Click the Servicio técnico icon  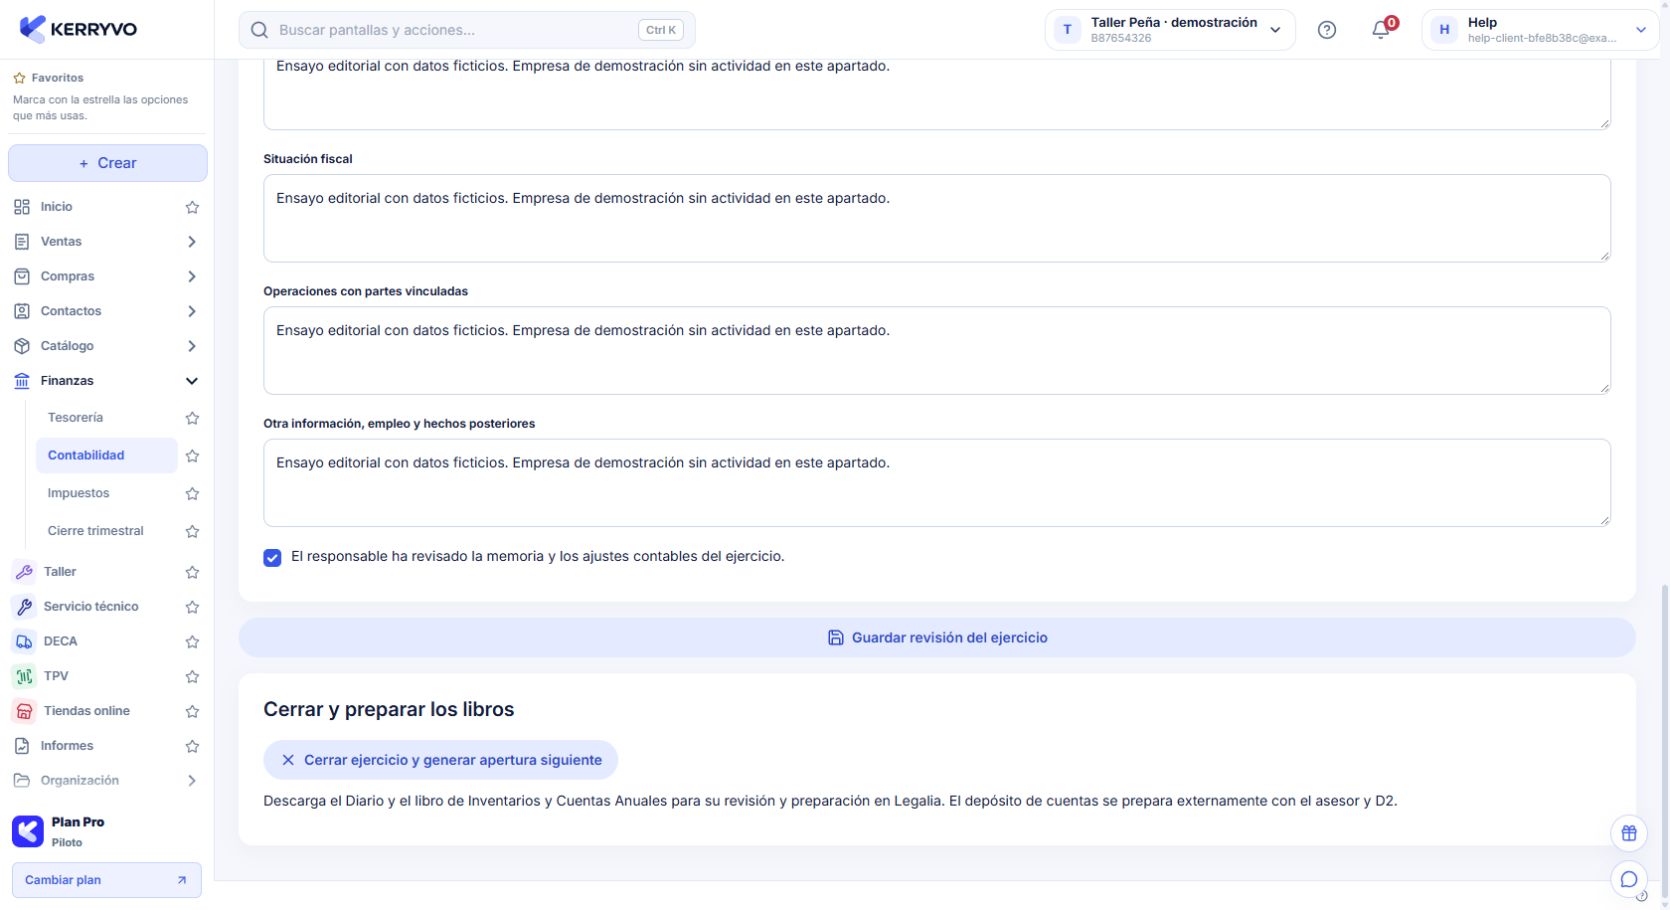23,607
